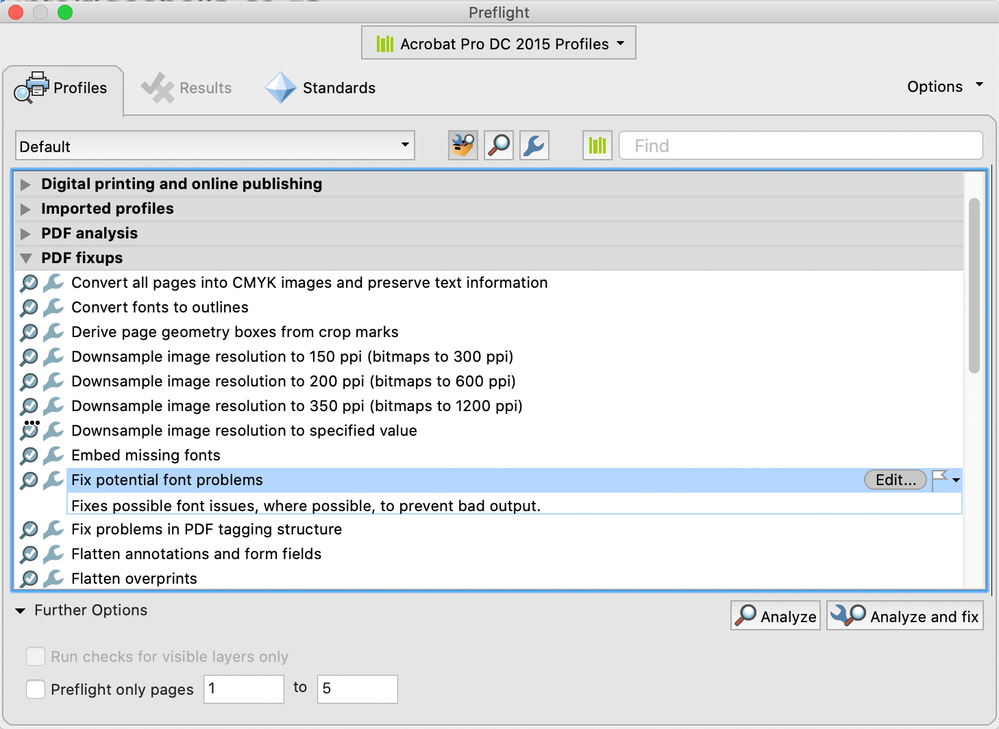This screenshot has width=999, height=729.
Task: Click wrench icon of Fix problems in PDF tagging
Action: tap(54, 529)
